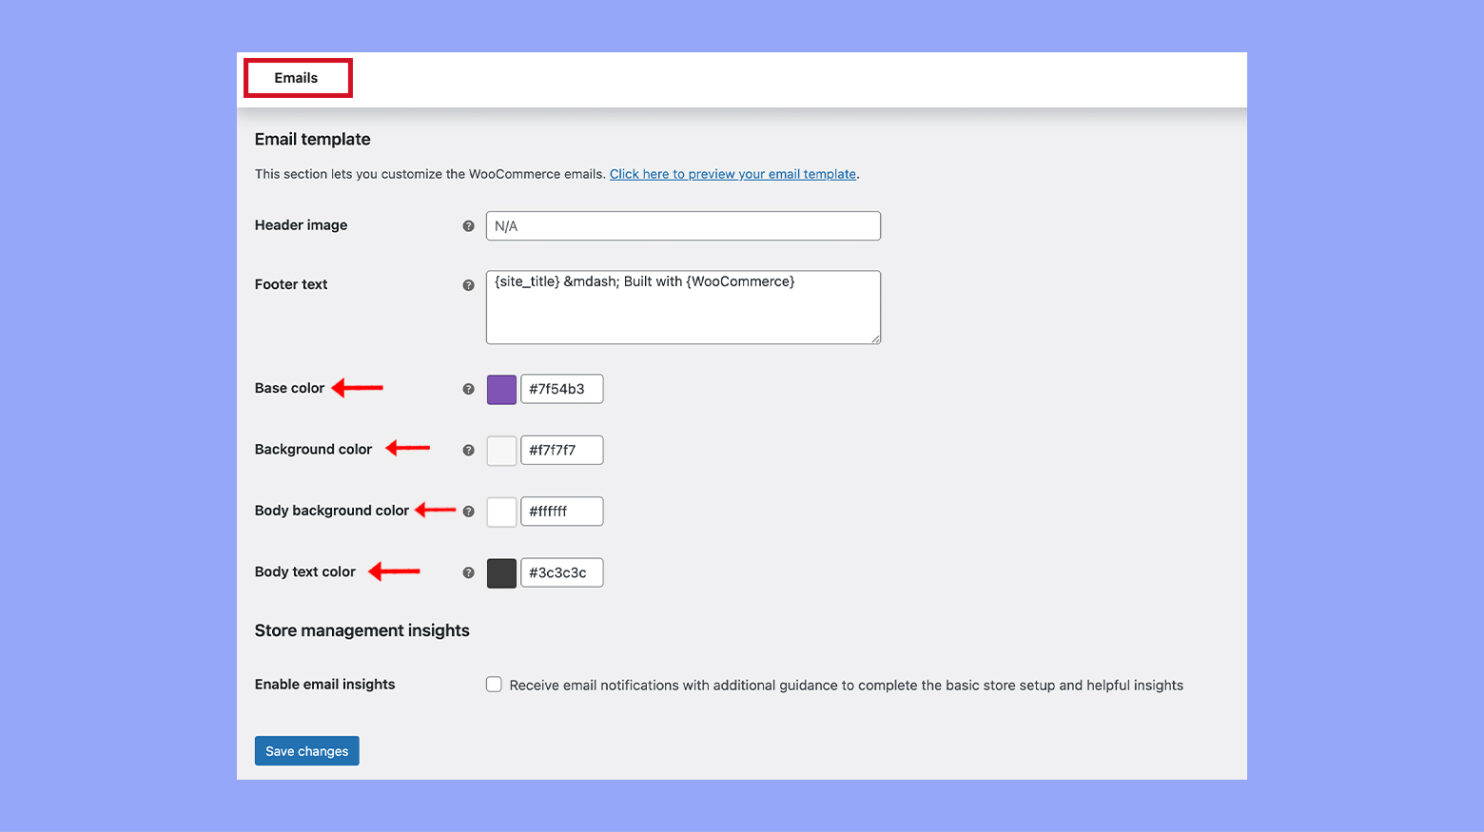This screenshot has height=832, width=1484.
Task: Select the #ffffff hex value field
Action: (x=562, y=511)
